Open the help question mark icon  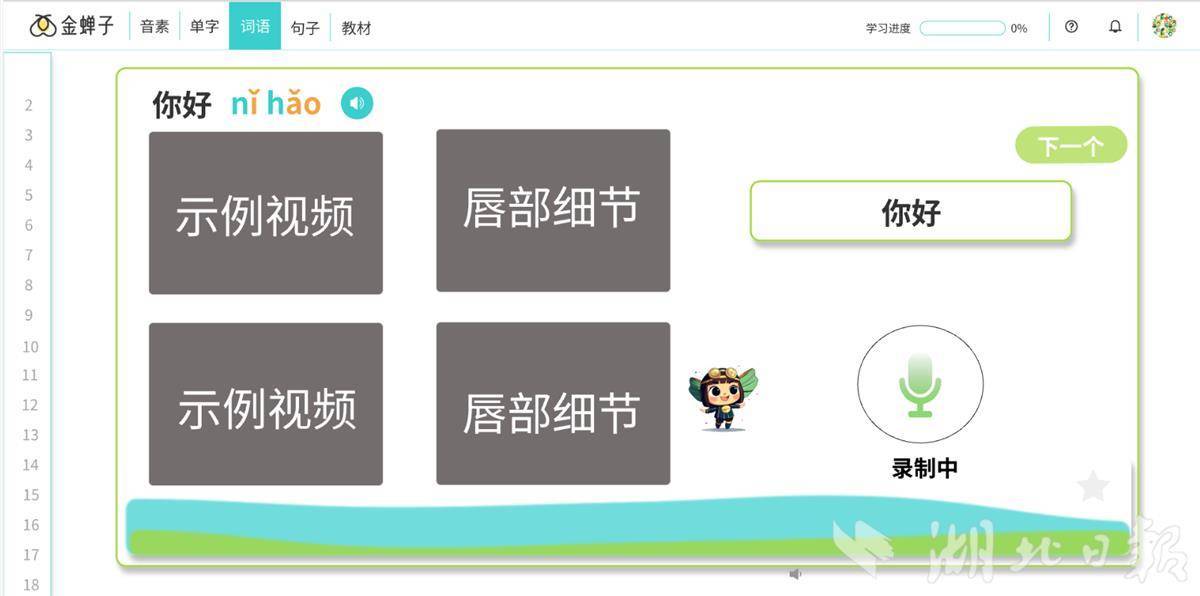(1072, 27)
